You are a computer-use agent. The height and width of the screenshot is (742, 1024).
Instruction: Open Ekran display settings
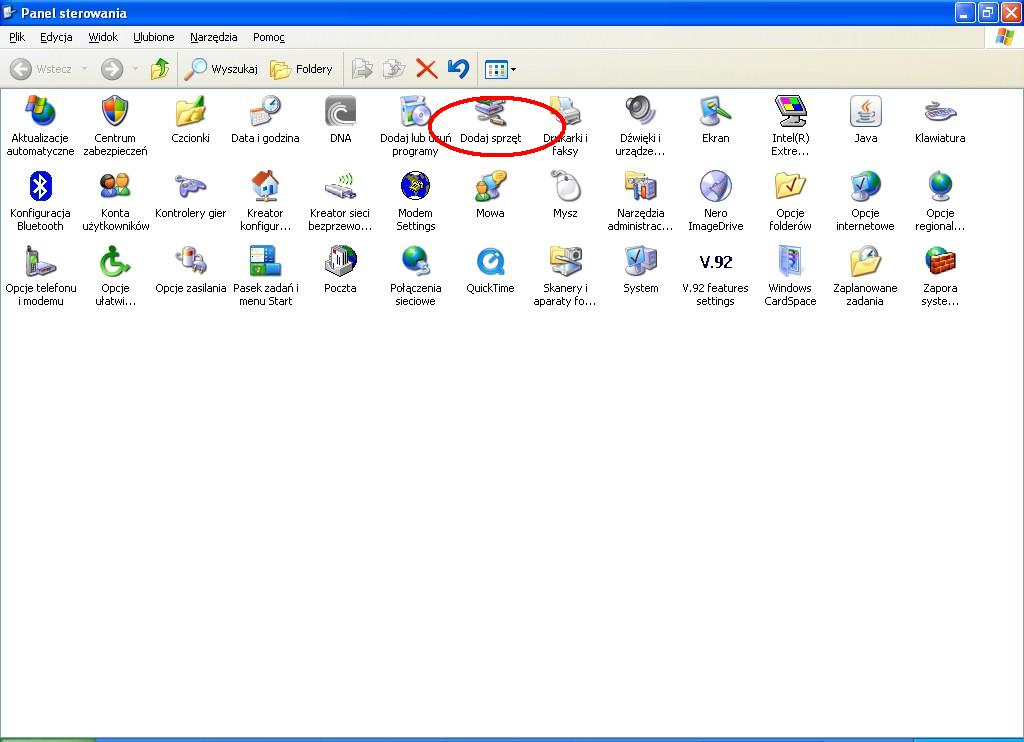coord(715,120)
